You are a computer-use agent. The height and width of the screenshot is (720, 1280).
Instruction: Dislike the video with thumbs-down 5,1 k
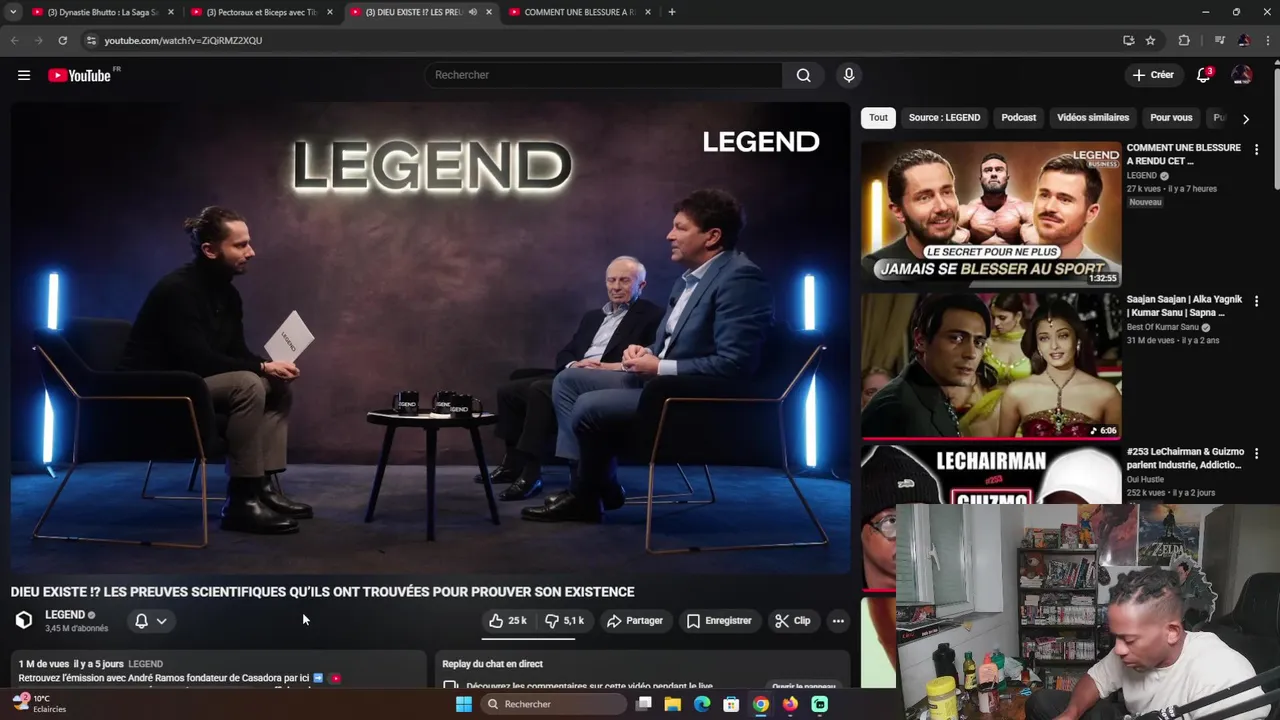[565, 621]
